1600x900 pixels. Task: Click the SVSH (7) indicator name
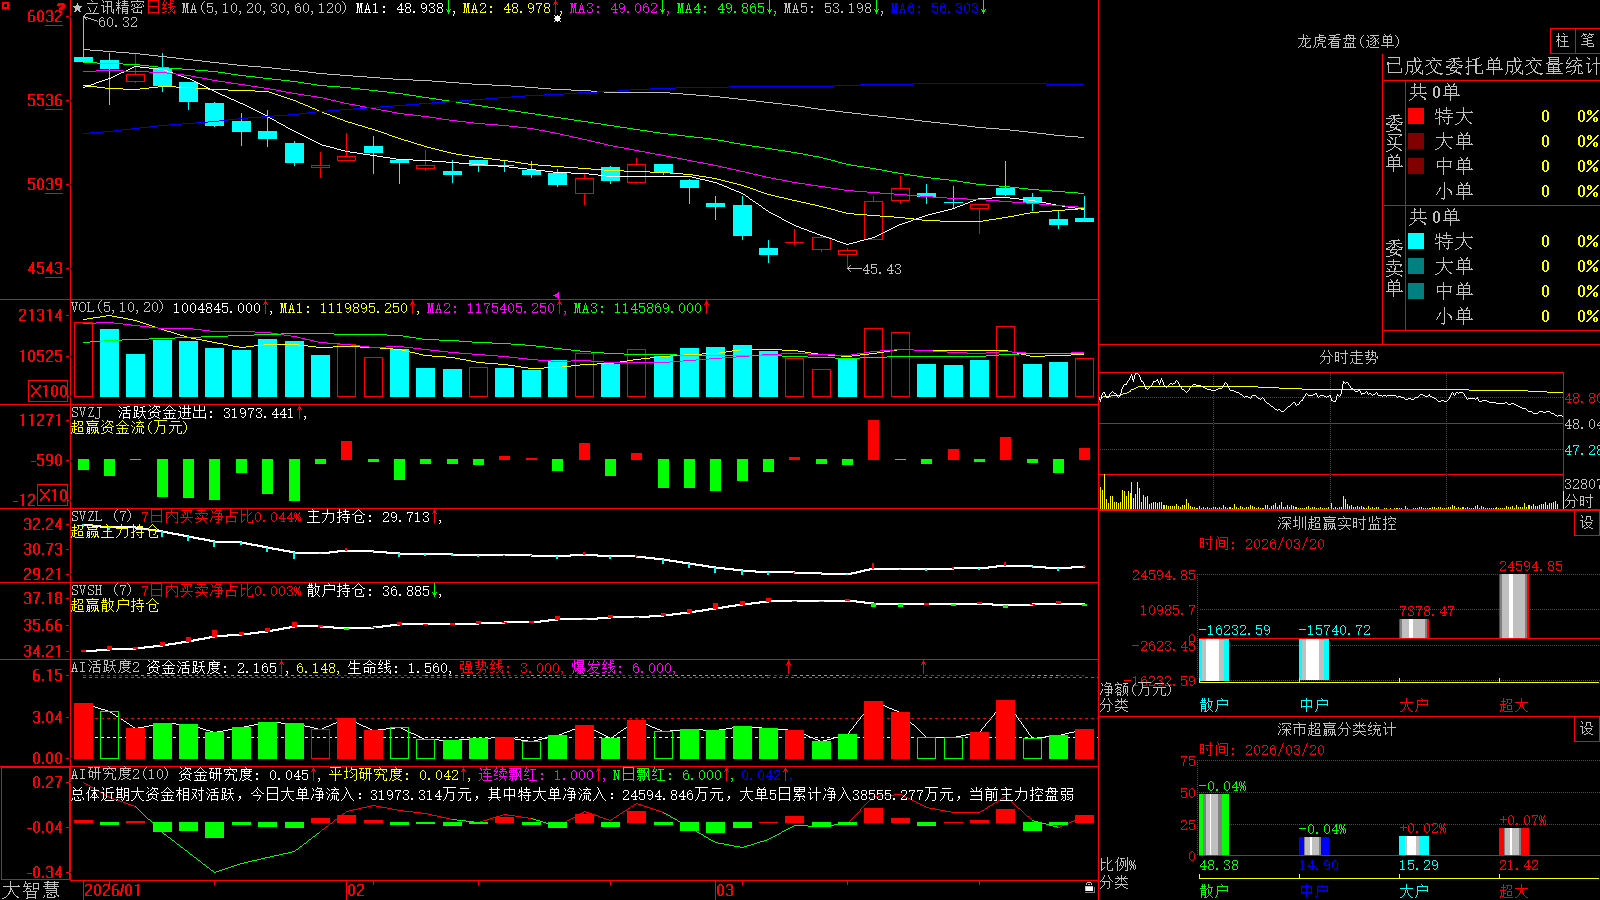coord(101,590)
